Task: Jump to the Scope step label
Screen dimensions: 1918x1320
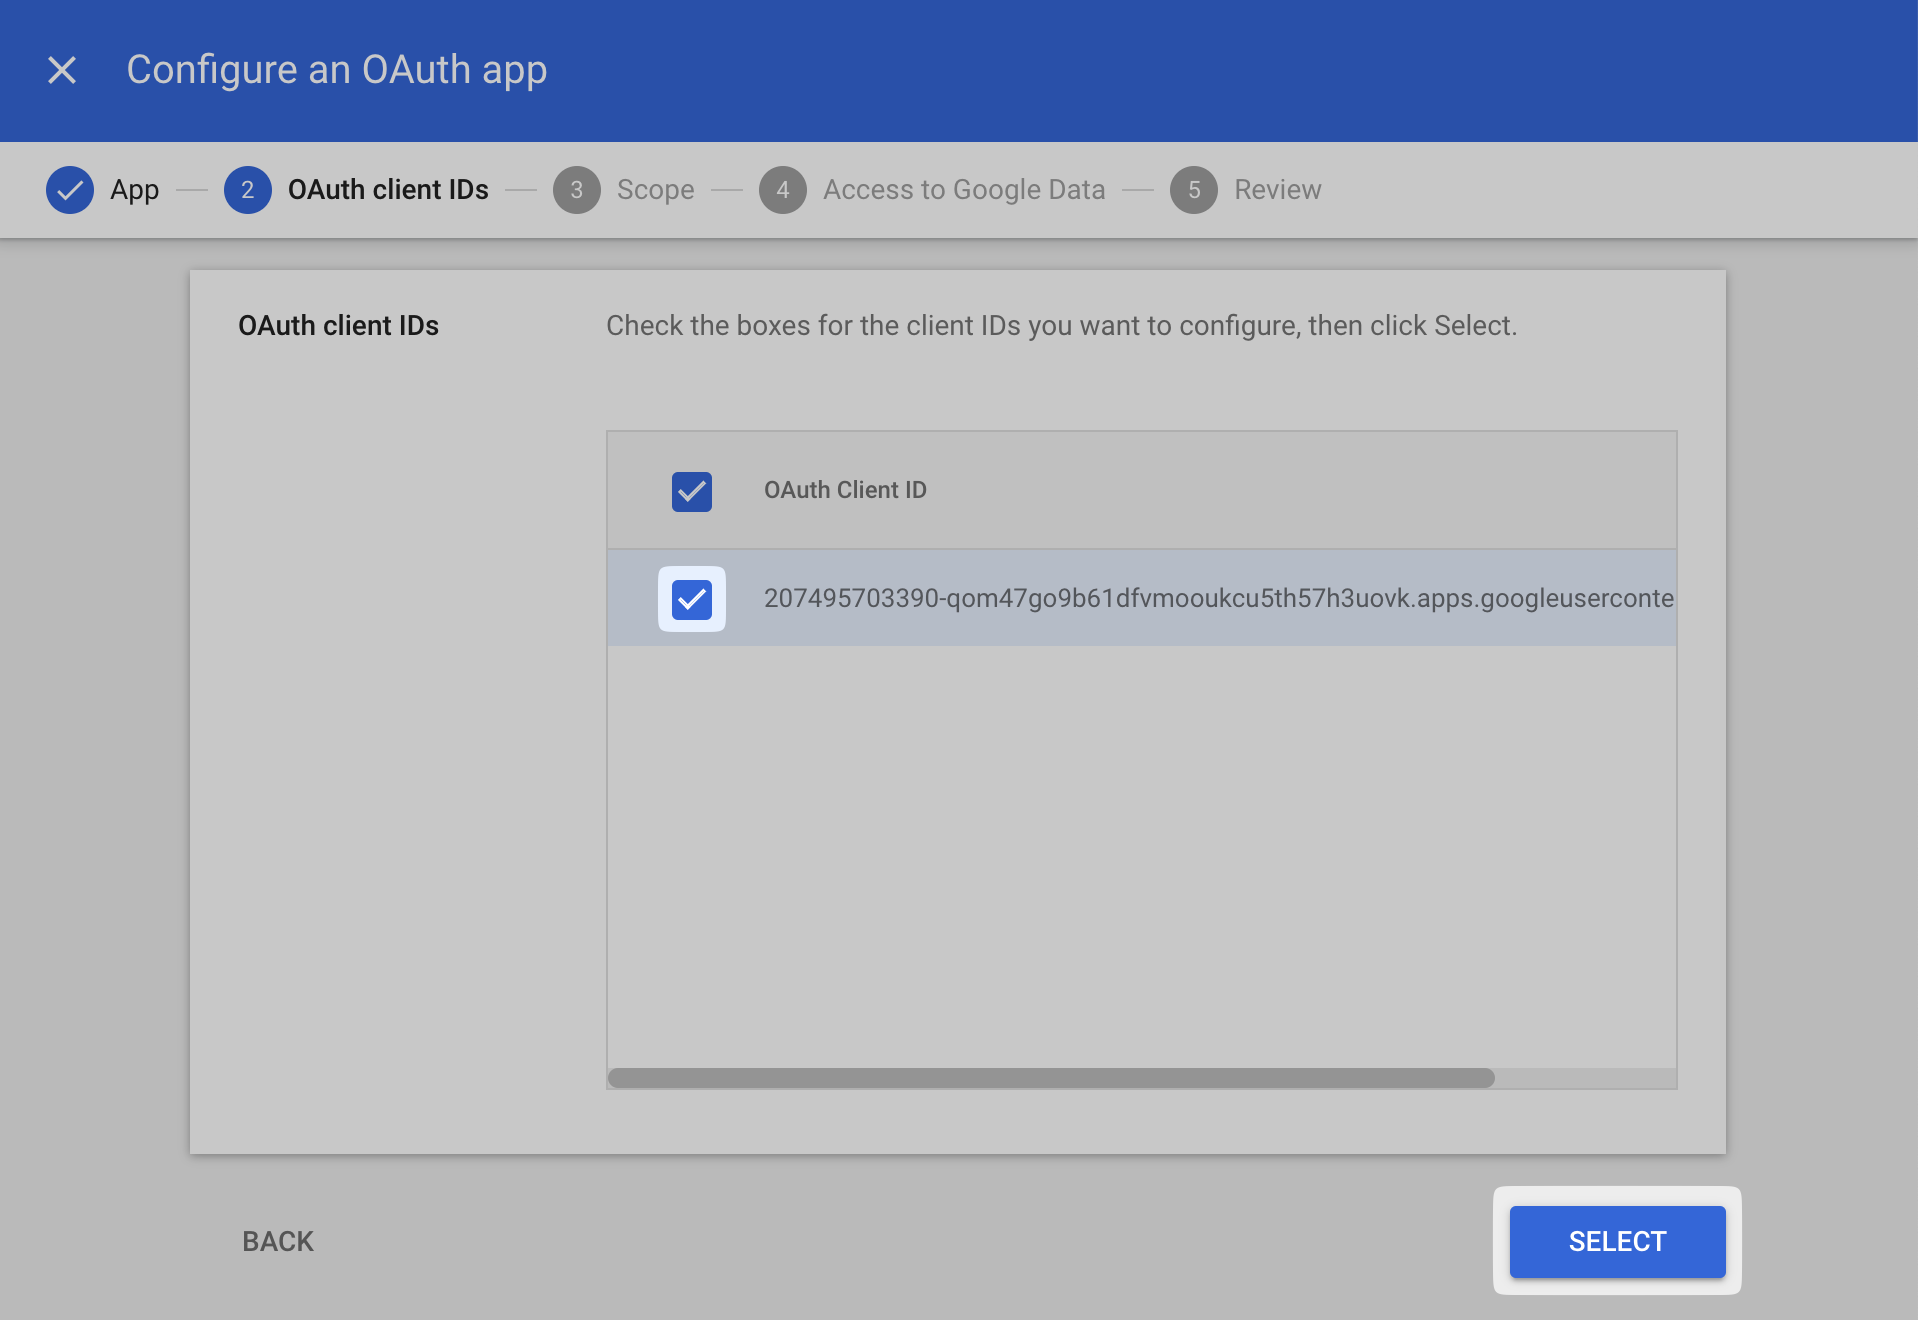Action: [655, 190]
